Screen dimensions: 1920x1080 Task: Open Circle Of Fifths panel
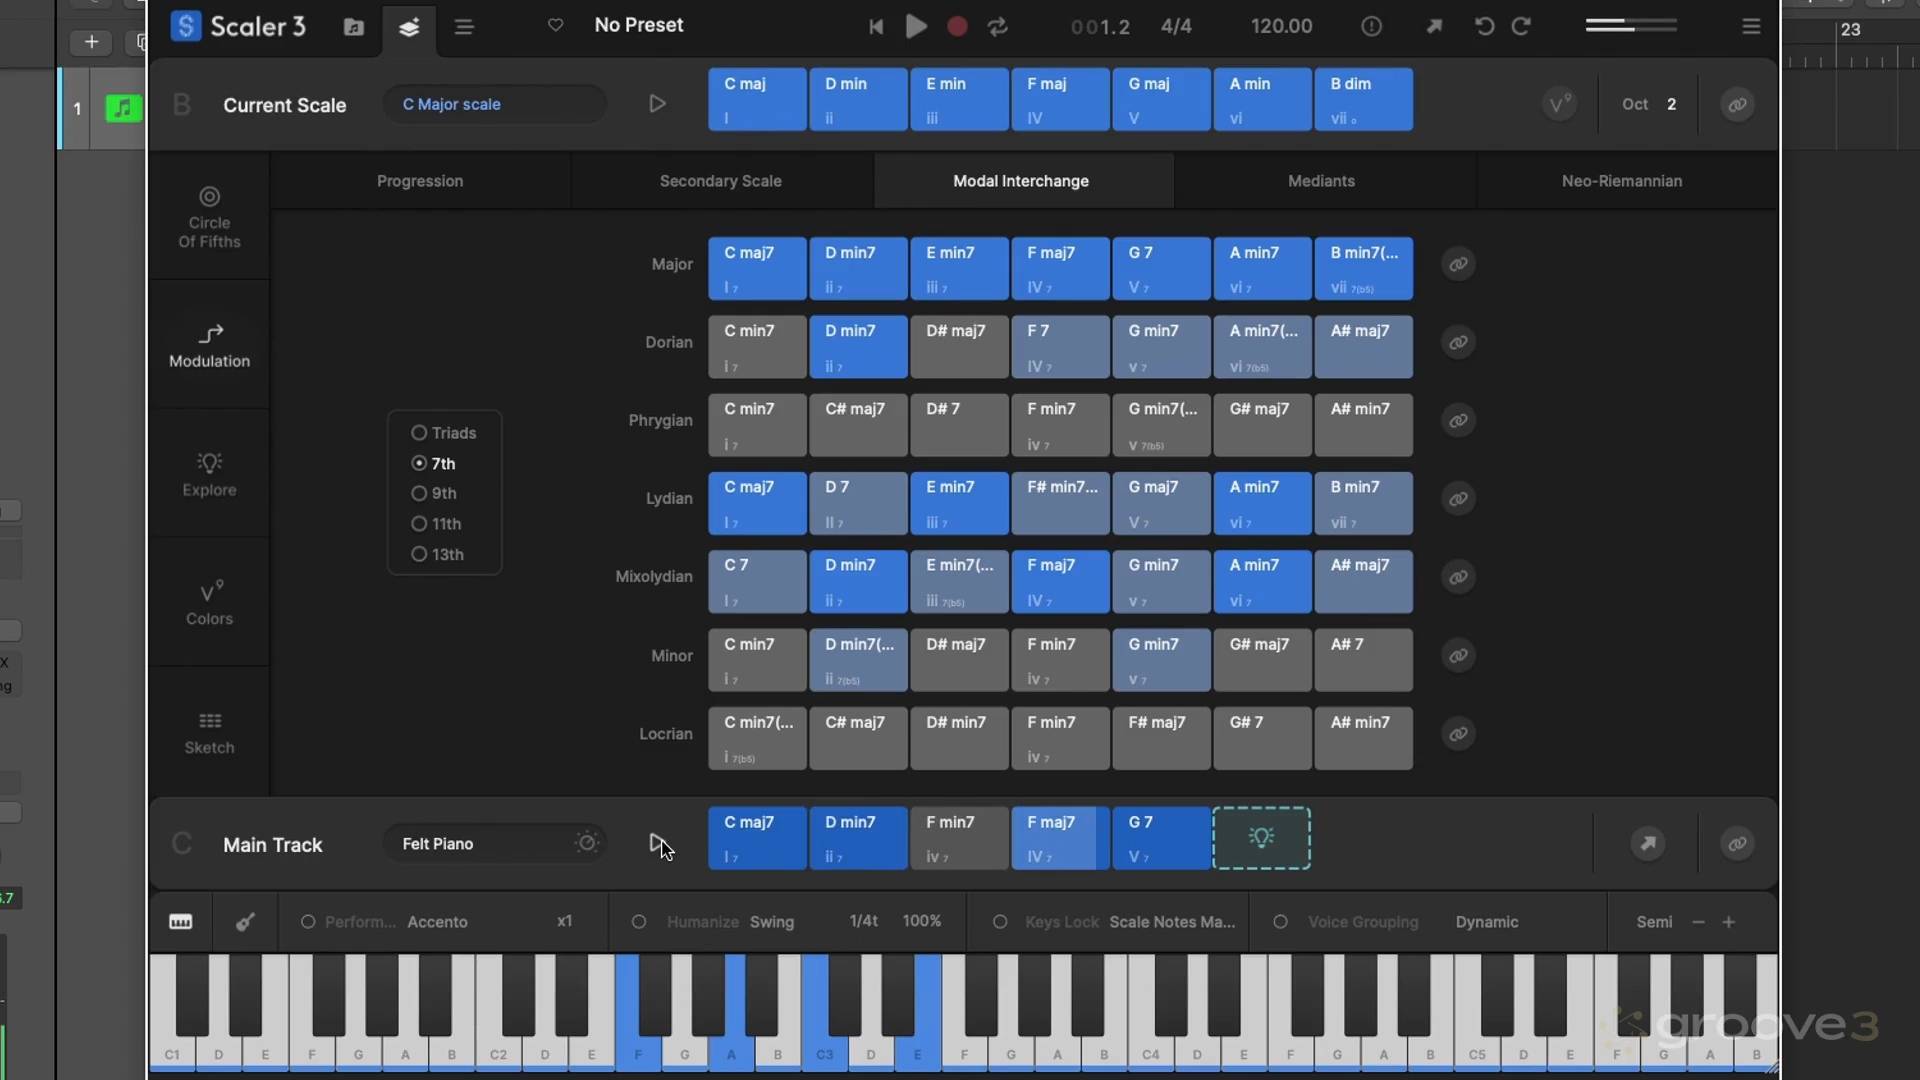tap(209, 217)
